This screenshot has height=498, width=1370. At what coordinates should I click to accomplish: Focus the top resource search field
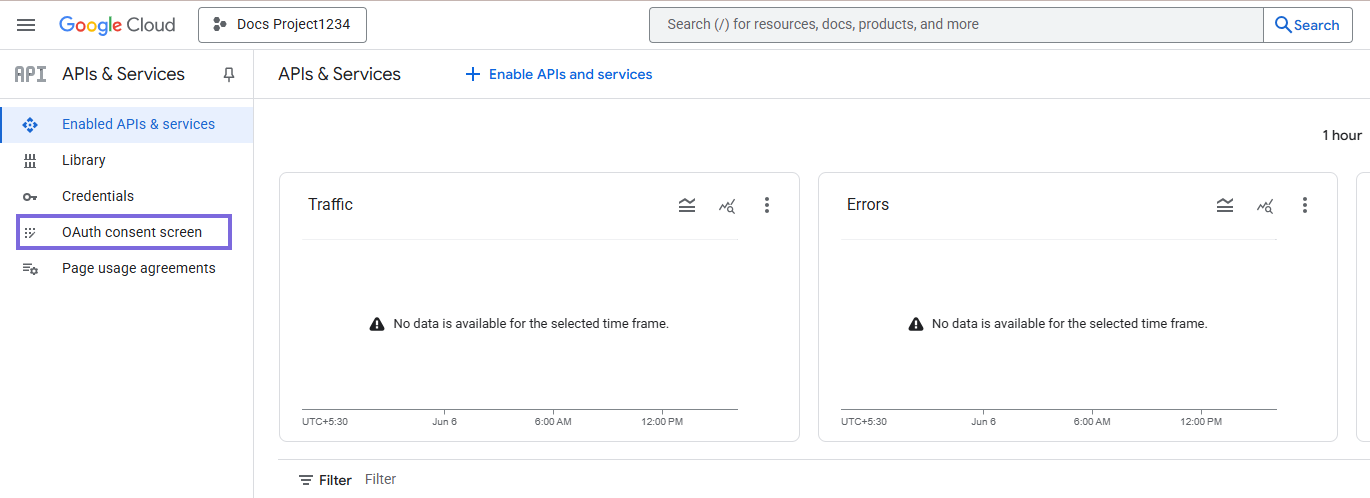955,25
